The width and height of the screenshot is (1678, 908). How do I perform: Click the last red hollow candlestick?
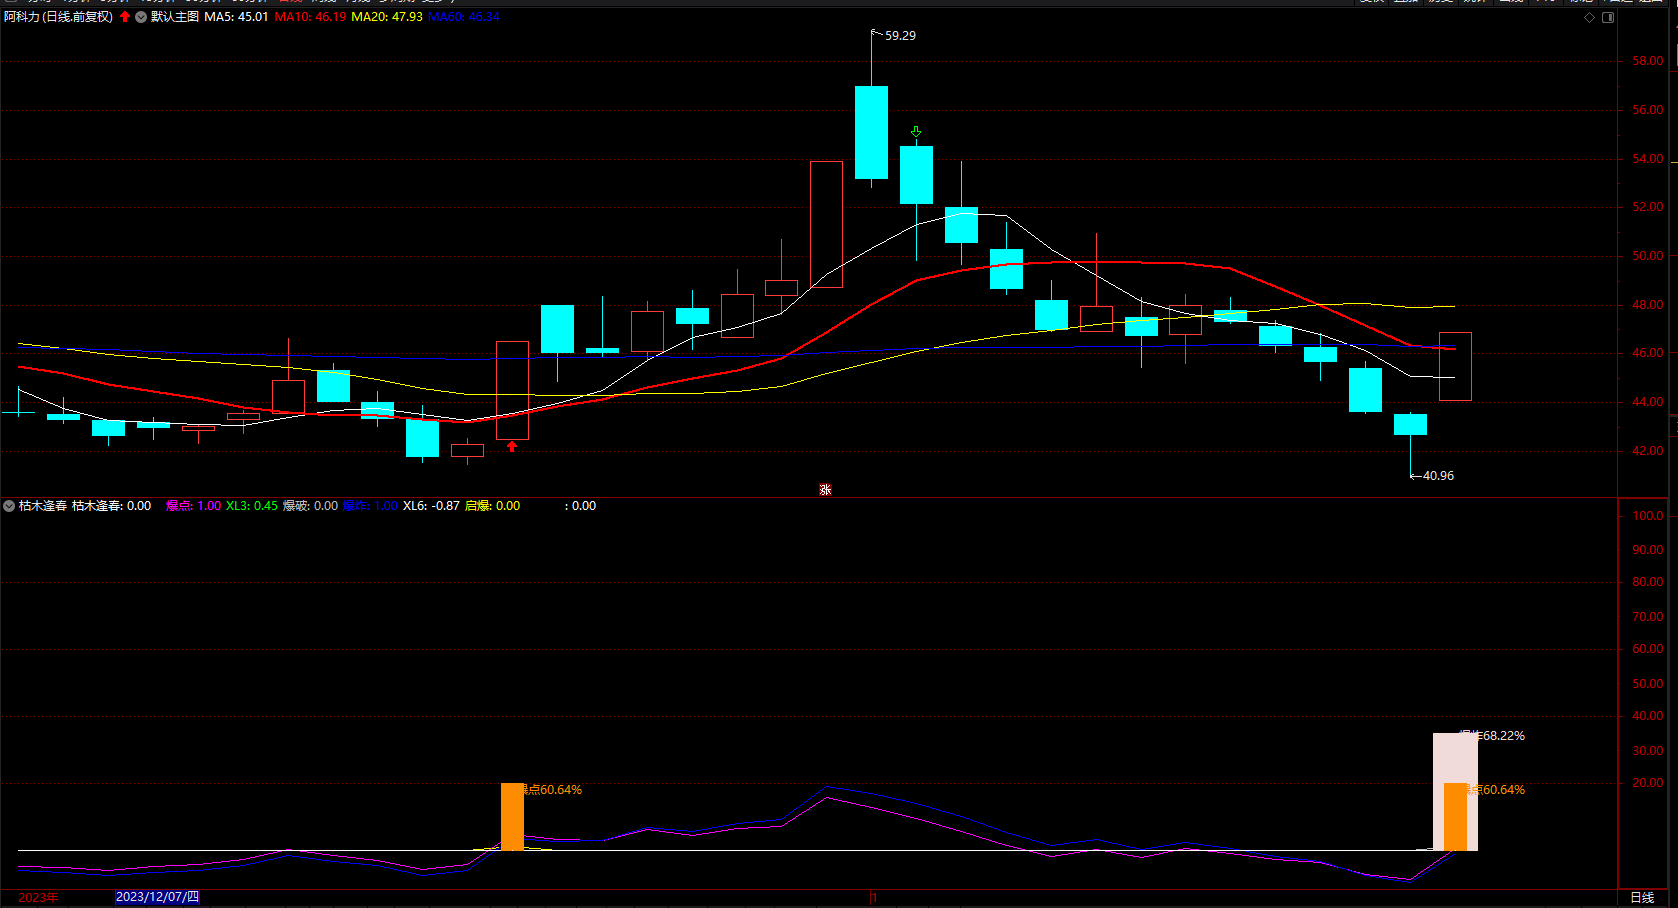click(x=1455, y=366)
